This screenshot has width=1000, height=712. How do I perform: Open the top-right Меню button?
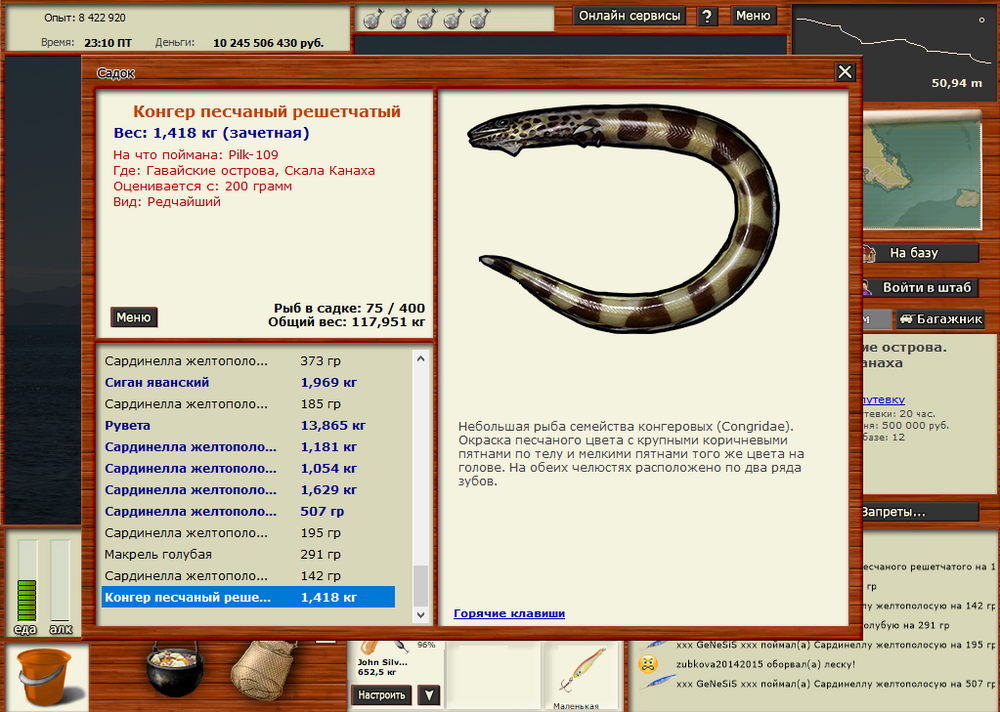point(753,16)
